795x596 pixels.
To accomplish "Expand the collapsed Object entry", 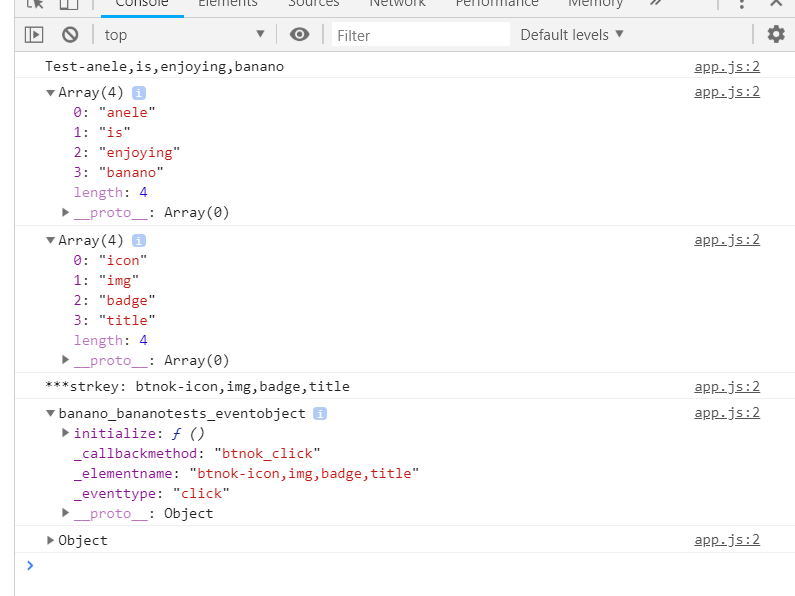I will click(x=51, y=541).
